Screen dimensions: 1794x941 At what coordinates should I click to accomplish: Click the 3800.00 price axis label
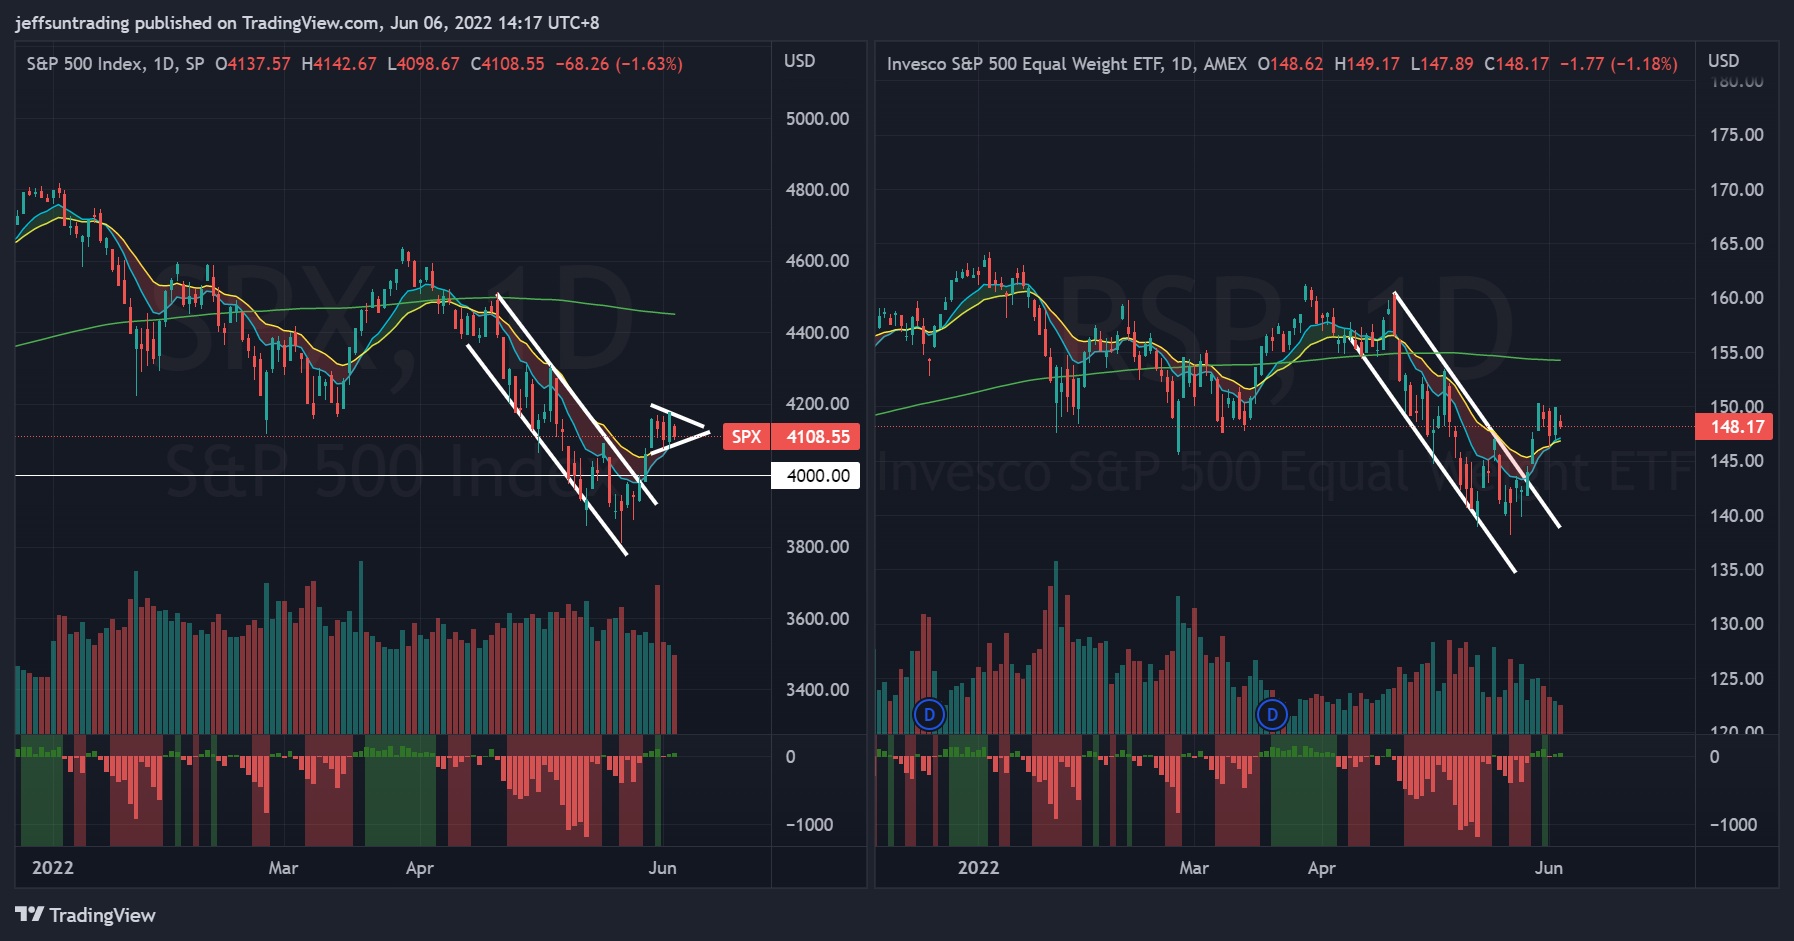coord(817,547)
